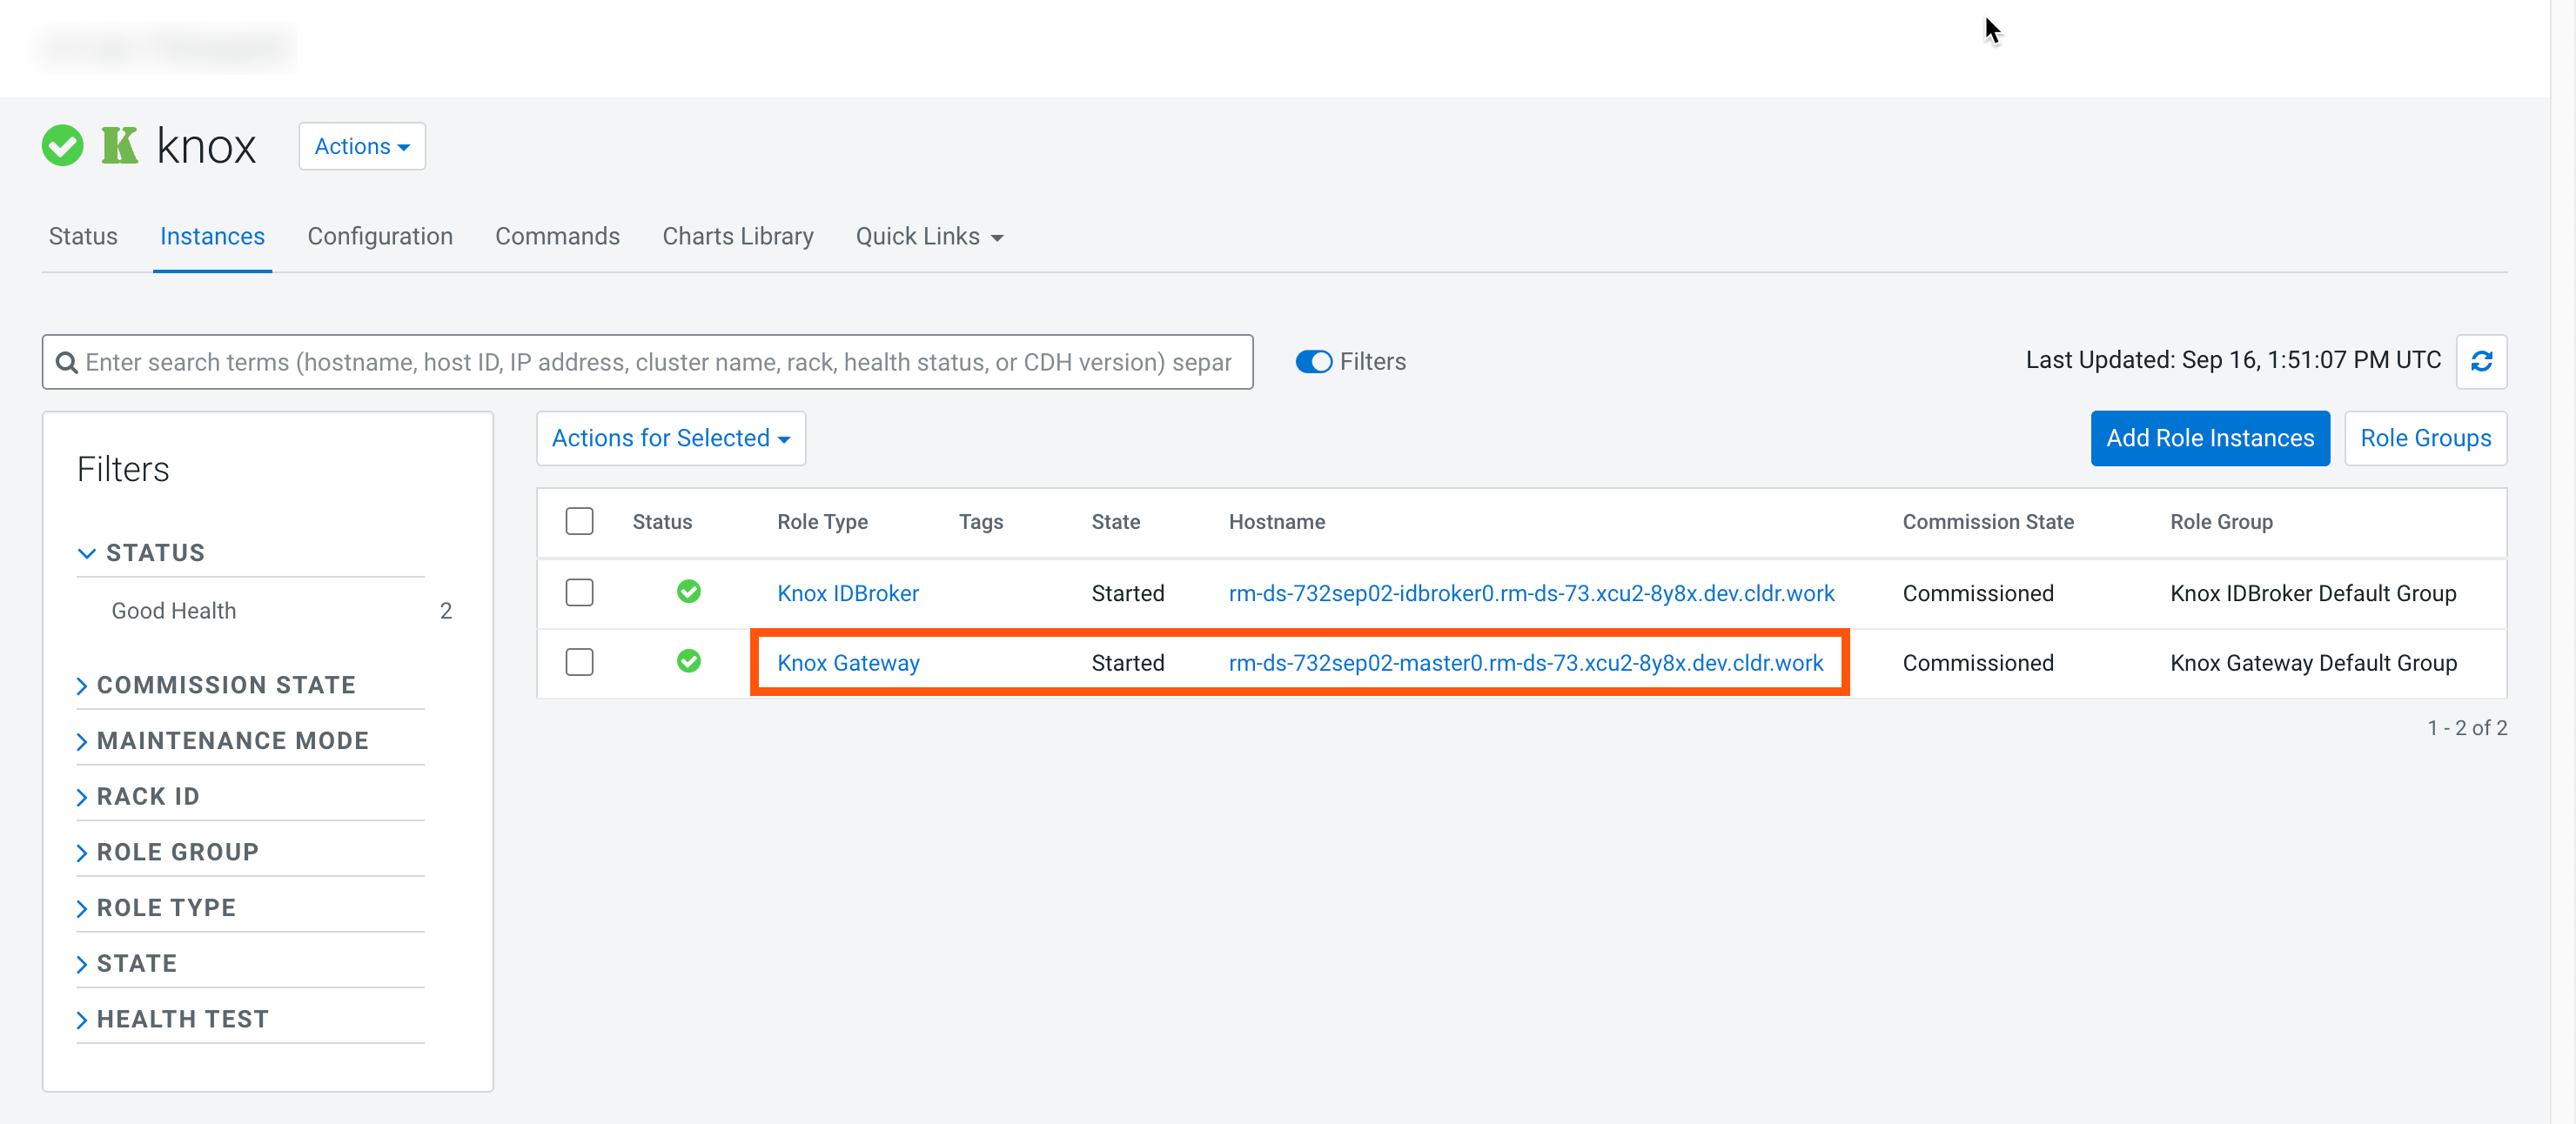Toggle the Filters switch off
The height and width of the screenshot is (1124, 2576).
tap(1313, 362)
